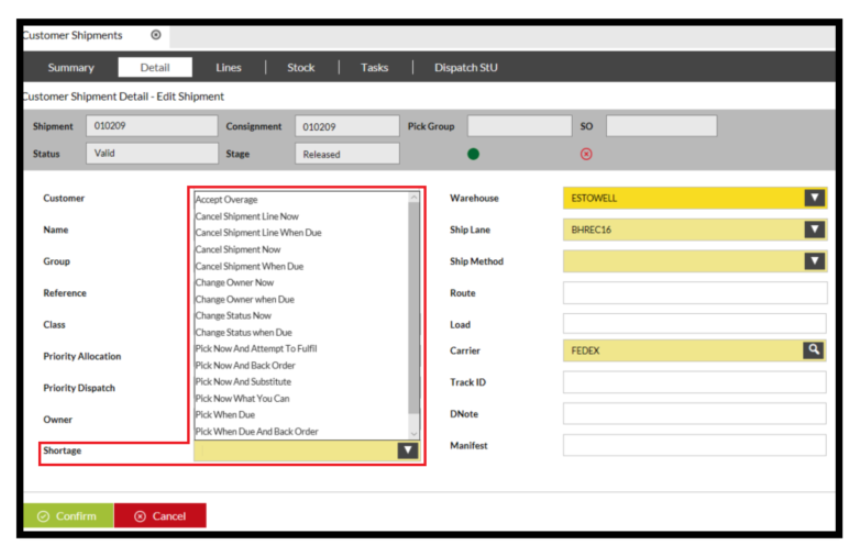The width and height of the screenshot is (851, 550).
Task: Switch to the Summary tab
Action: (71, 68)
